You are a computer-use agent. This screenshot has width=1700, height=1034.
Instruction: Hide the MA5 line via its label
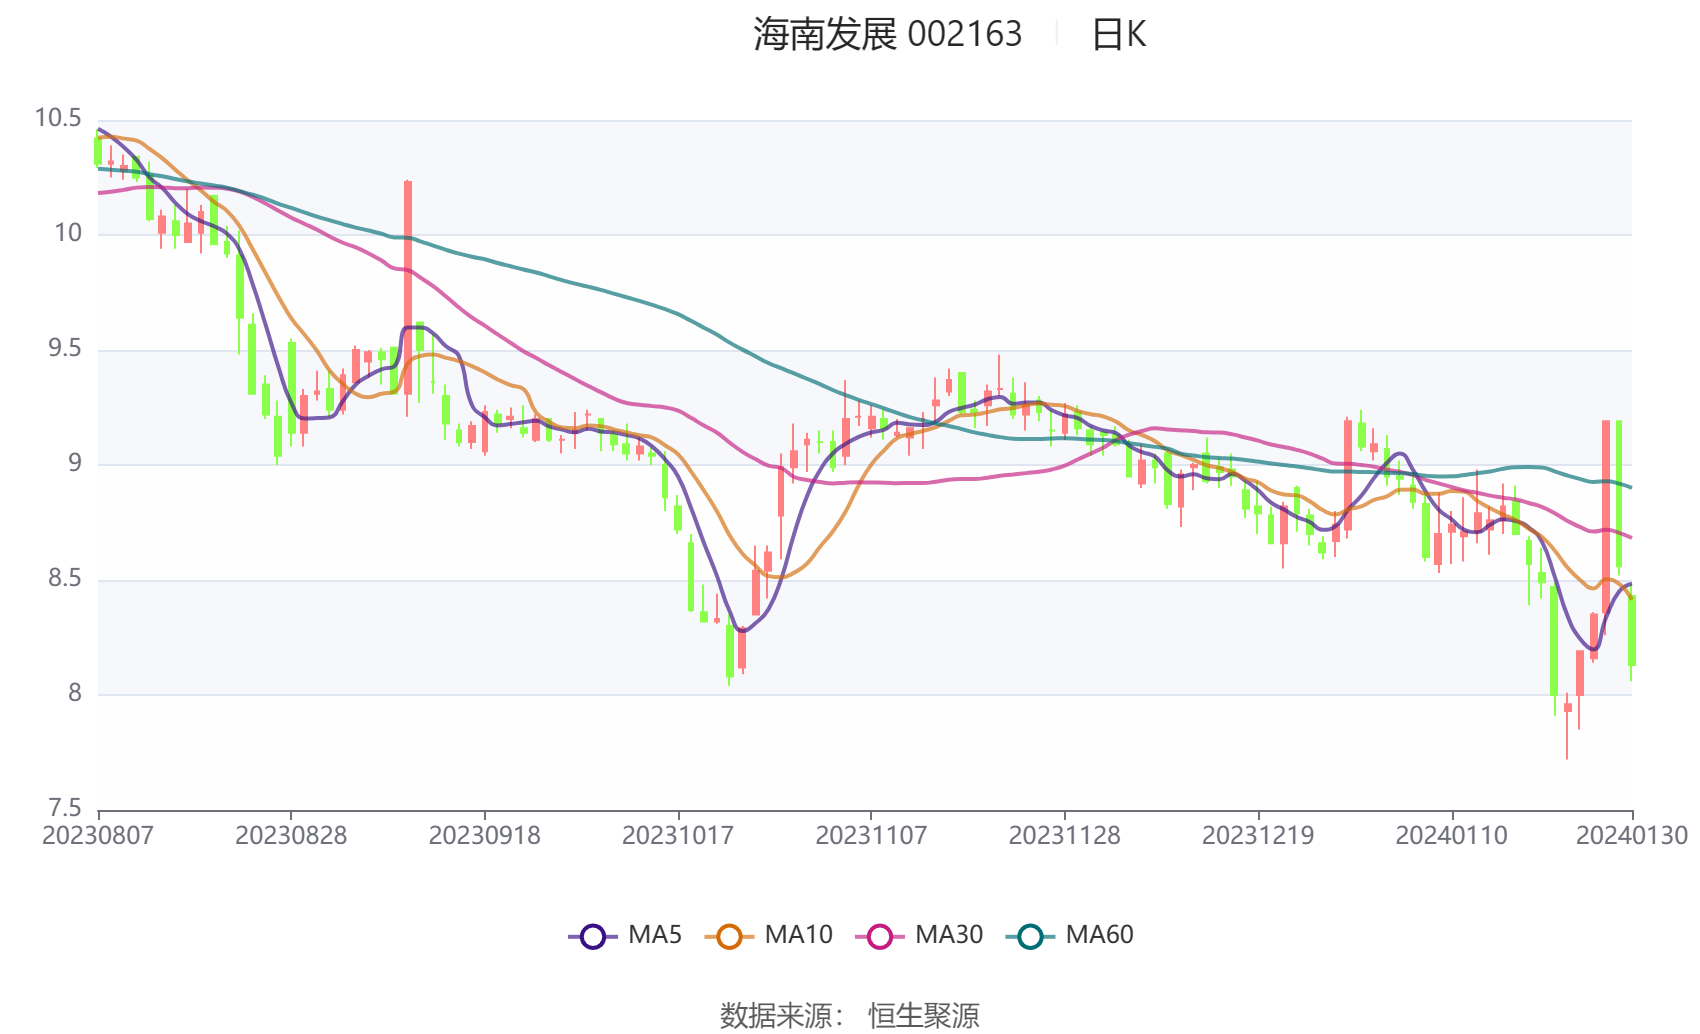tap(655, 935)
